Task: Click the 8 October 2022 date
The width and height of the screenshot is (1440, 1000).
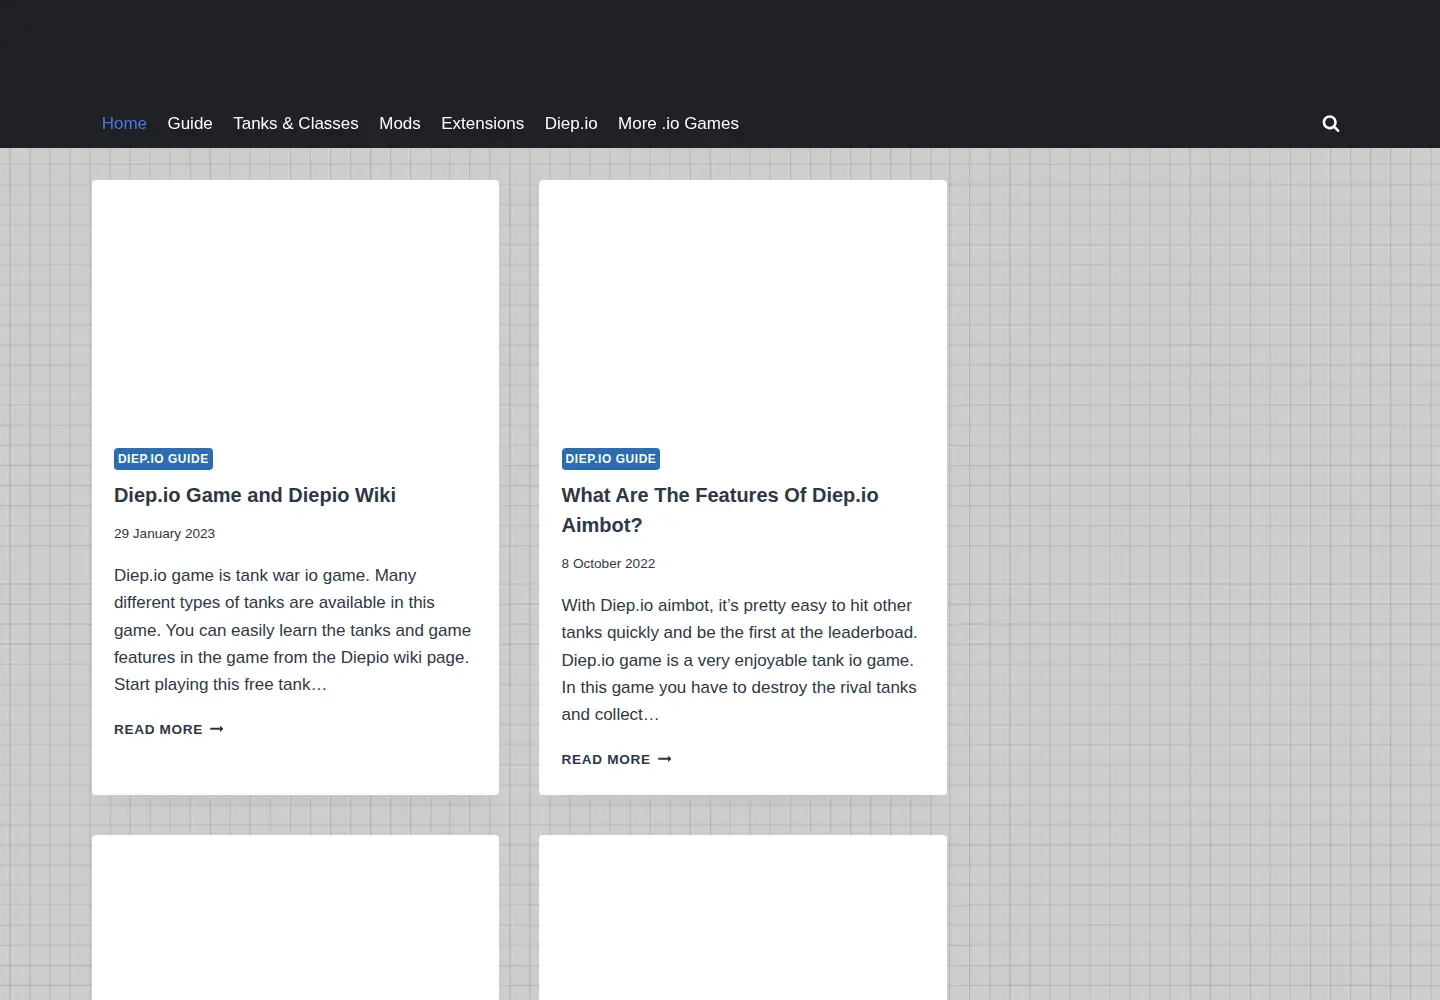Action: 608,564
